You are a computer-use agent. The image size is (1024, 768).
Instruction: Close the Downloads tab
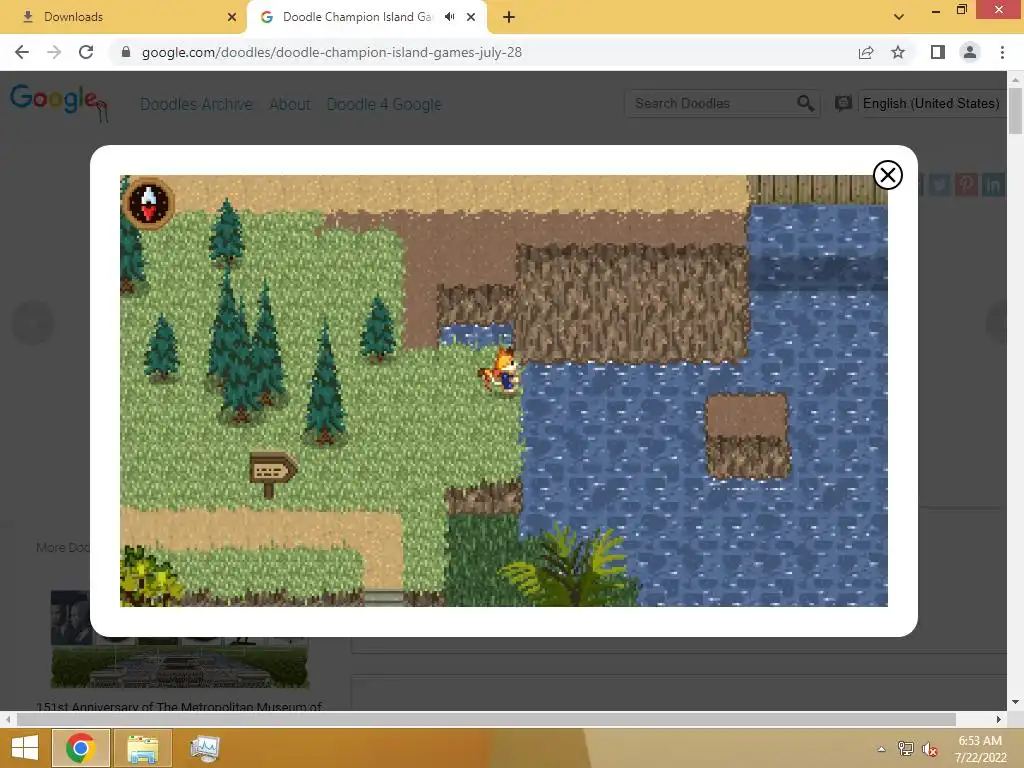(x=232, y=17)
